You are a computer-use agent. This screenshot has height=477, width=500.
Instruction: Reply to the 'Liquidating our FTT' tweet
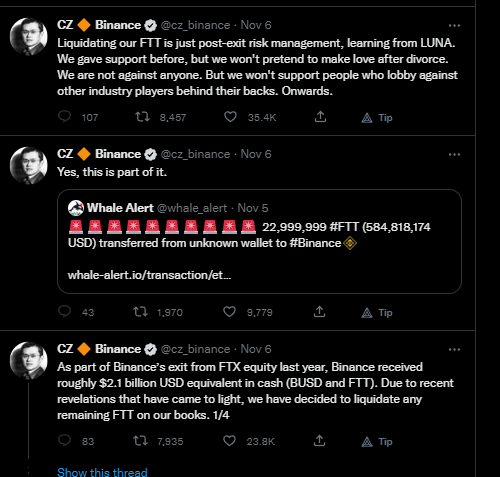click(x=64, y=117)
